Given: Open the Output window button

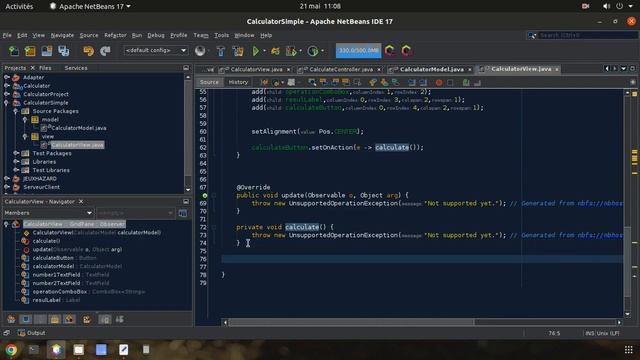Looking at the screenshot, I should [32, 333].
